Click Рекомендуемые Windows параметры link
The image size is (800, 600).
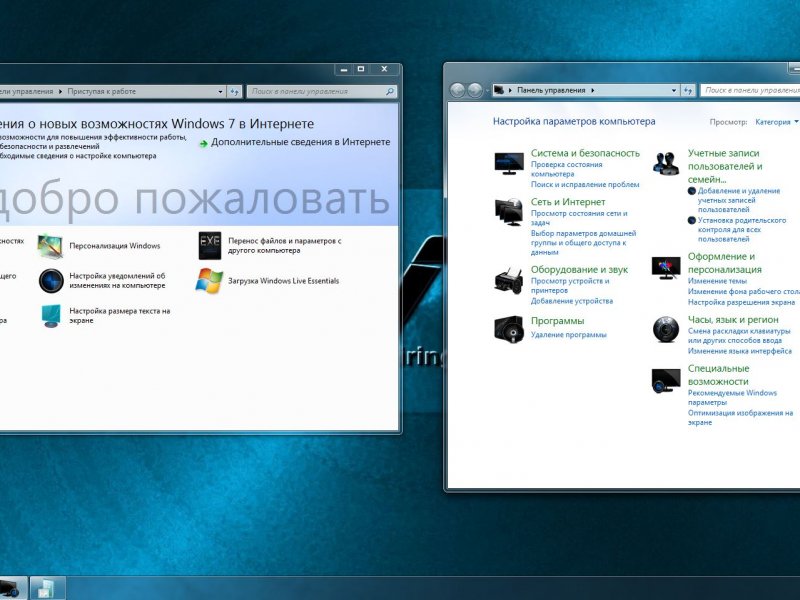click(732, 398)
